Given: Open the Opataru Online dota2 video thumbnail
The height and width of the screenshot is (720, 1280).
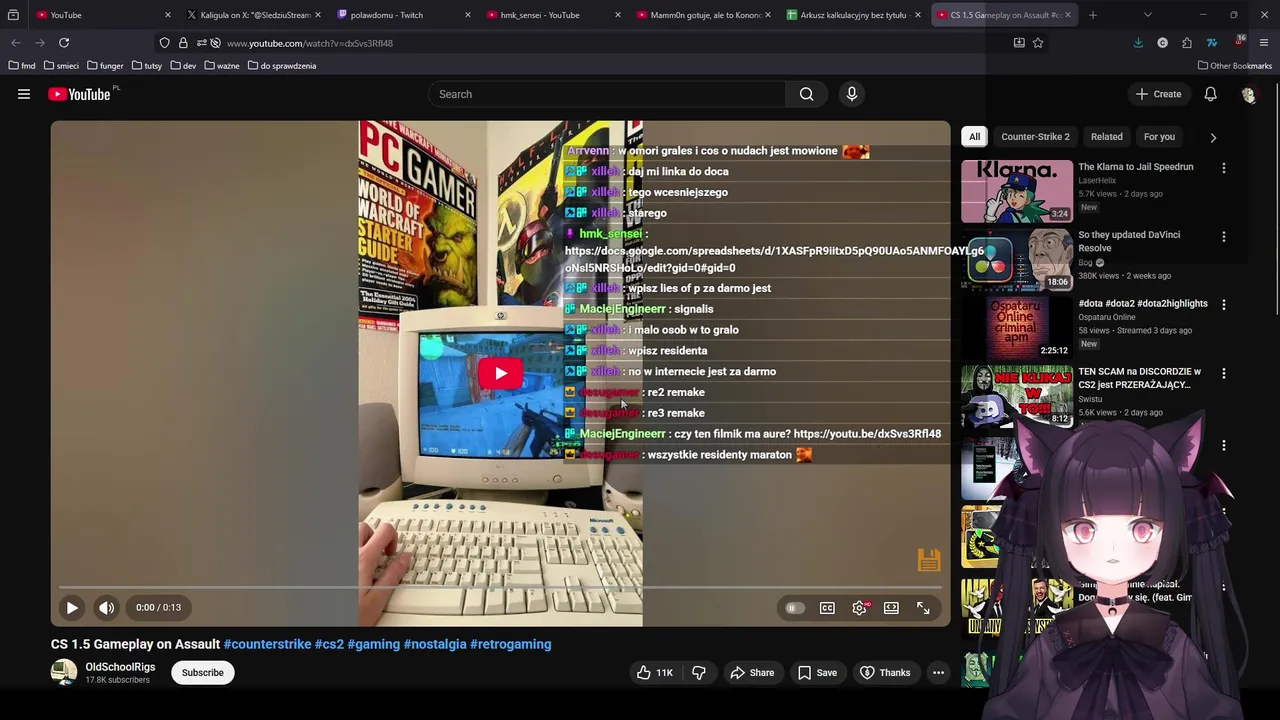Looking at the screenshot, I should point(1017,327).
